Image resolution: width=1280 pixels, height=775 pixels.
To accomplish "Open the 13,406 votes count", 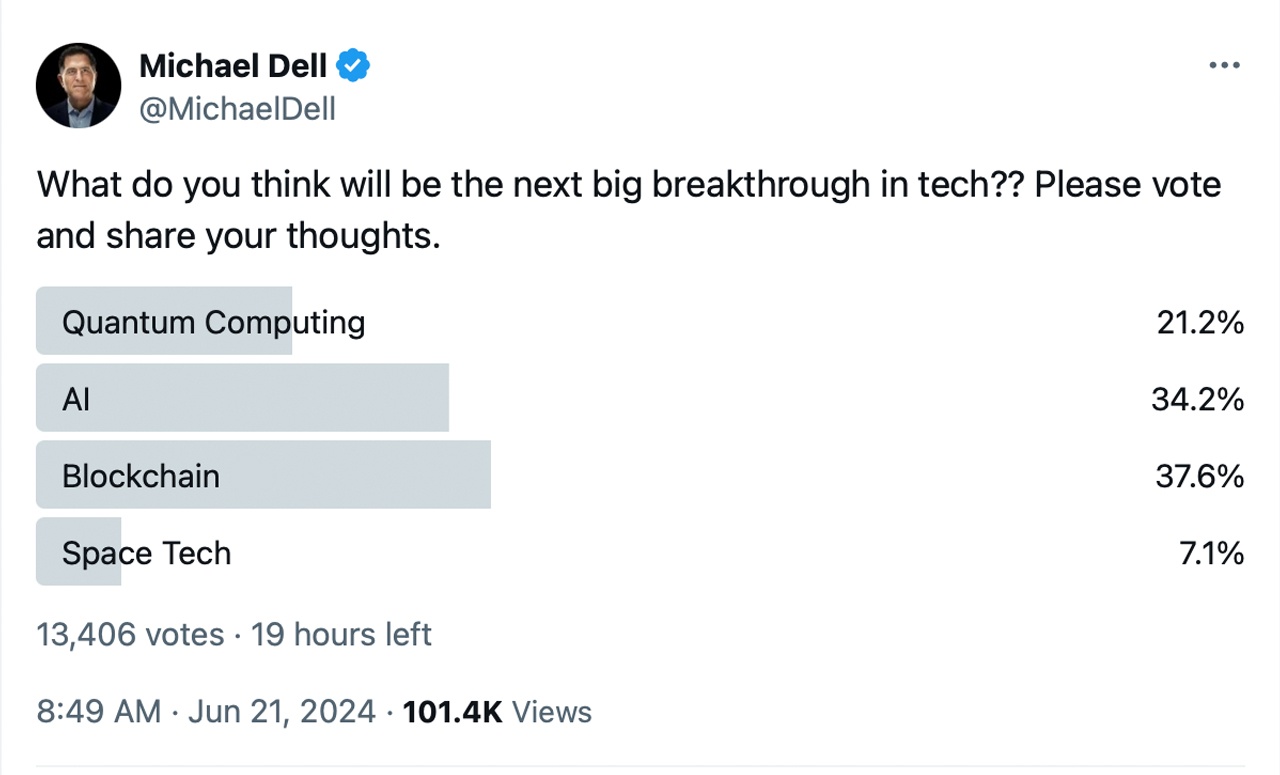I will pyautogui.click(x=129, y=634).
